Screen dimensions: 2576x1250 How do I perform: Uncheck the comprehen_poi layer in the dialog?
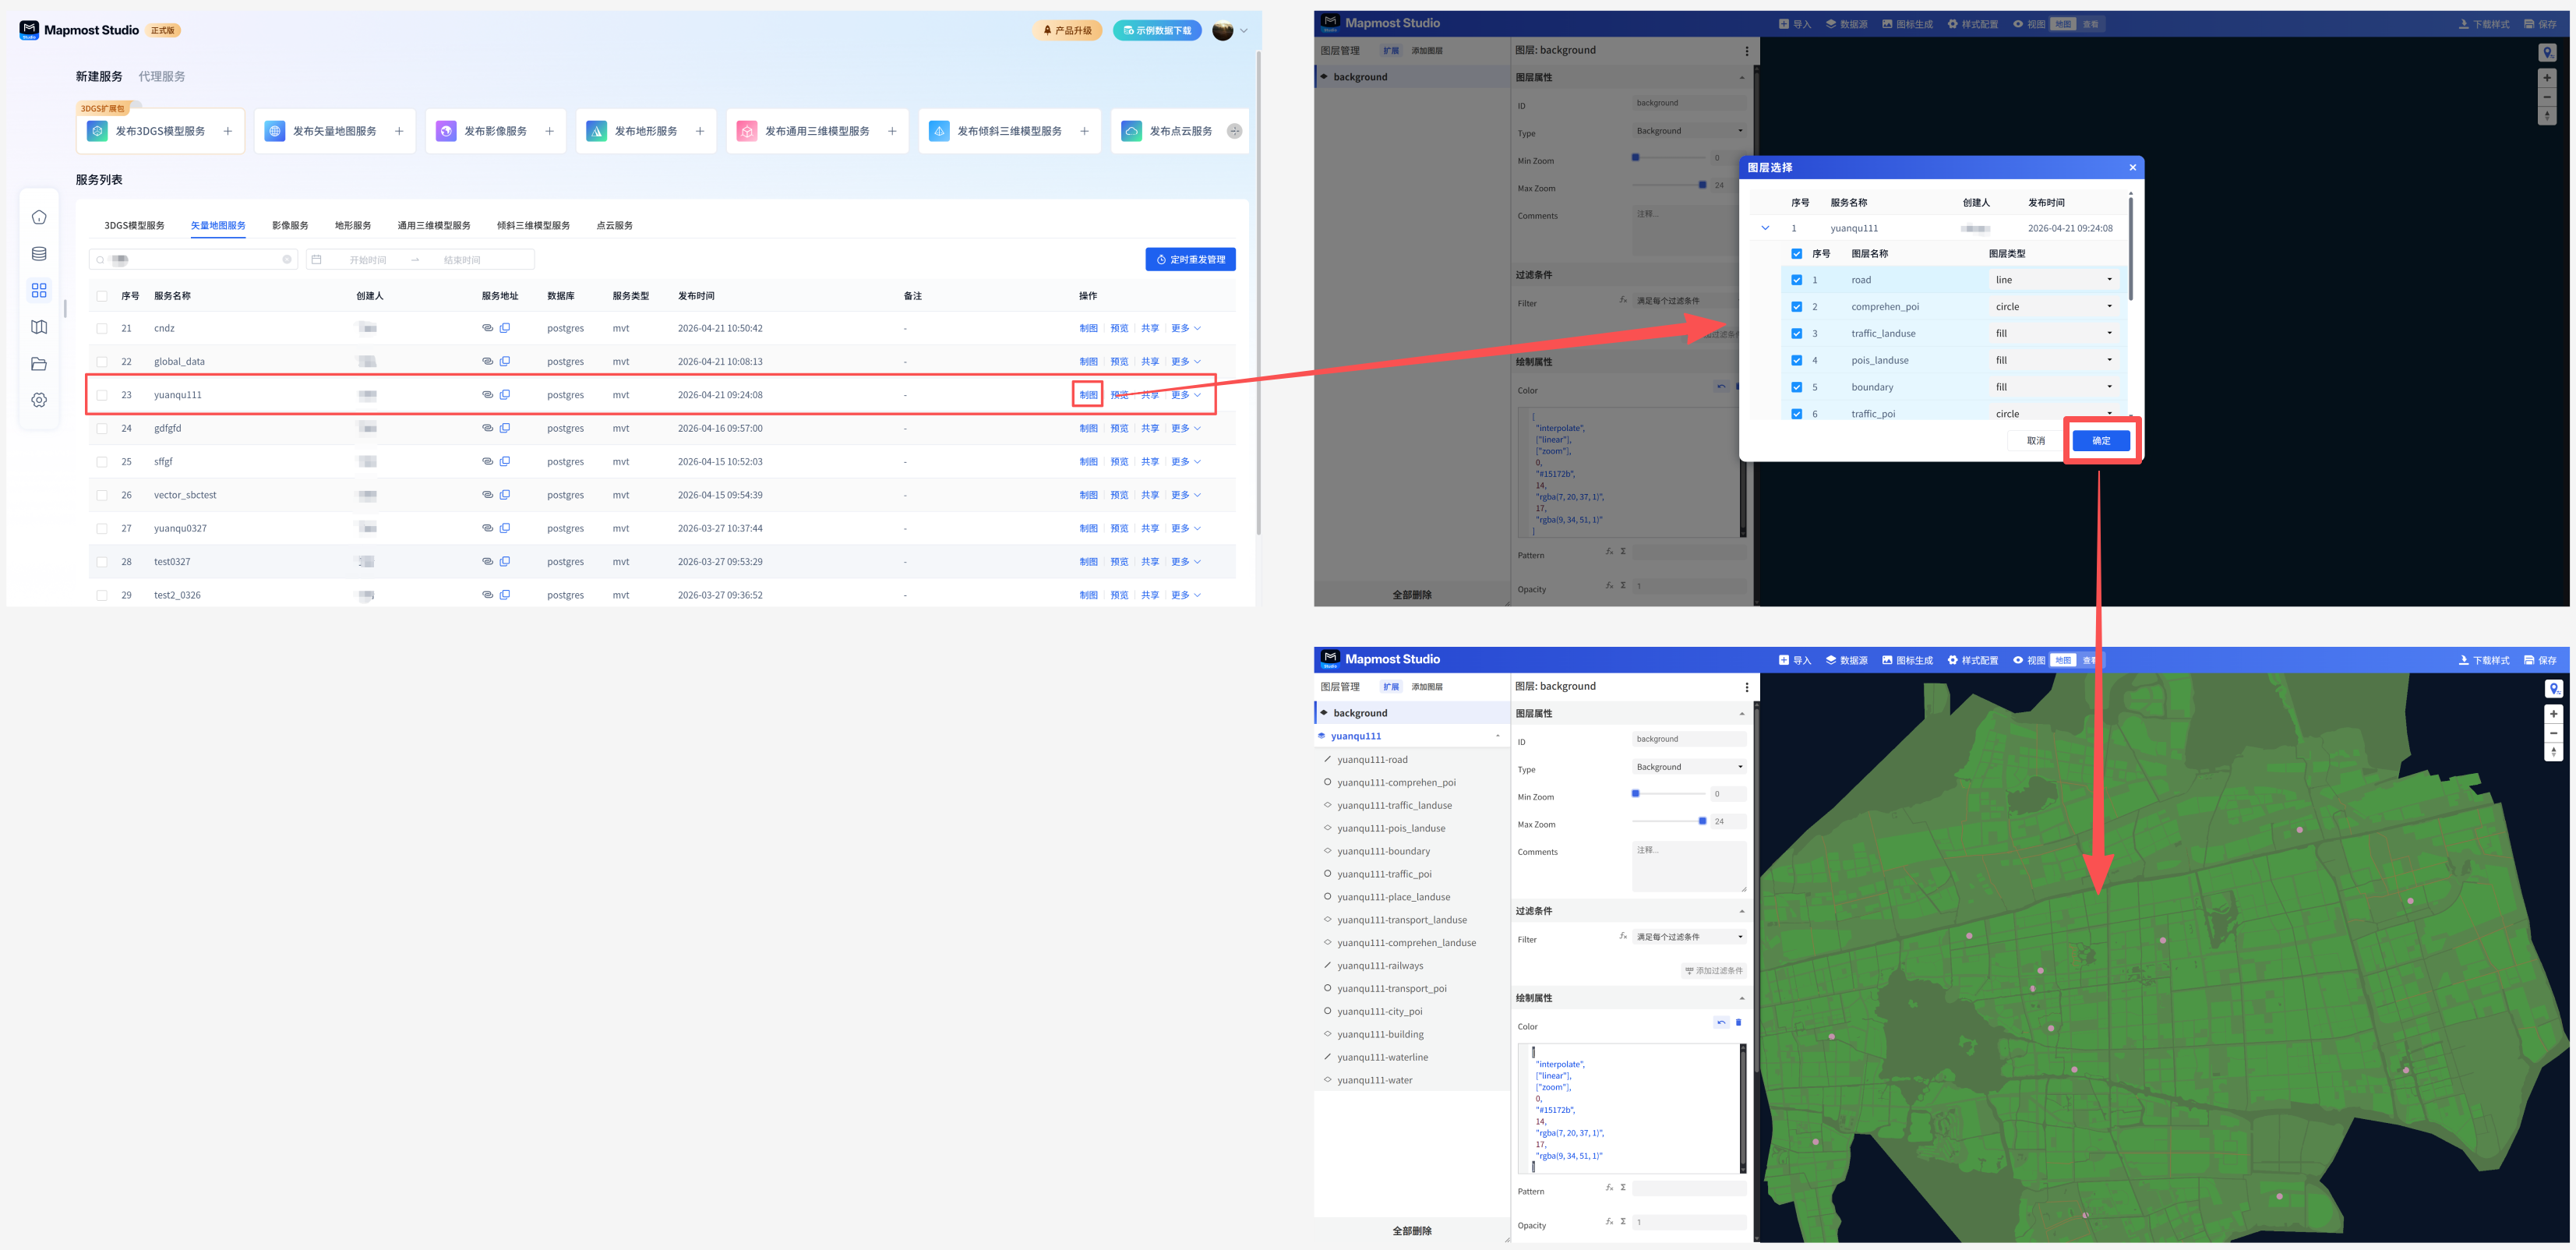point(1796,307)
